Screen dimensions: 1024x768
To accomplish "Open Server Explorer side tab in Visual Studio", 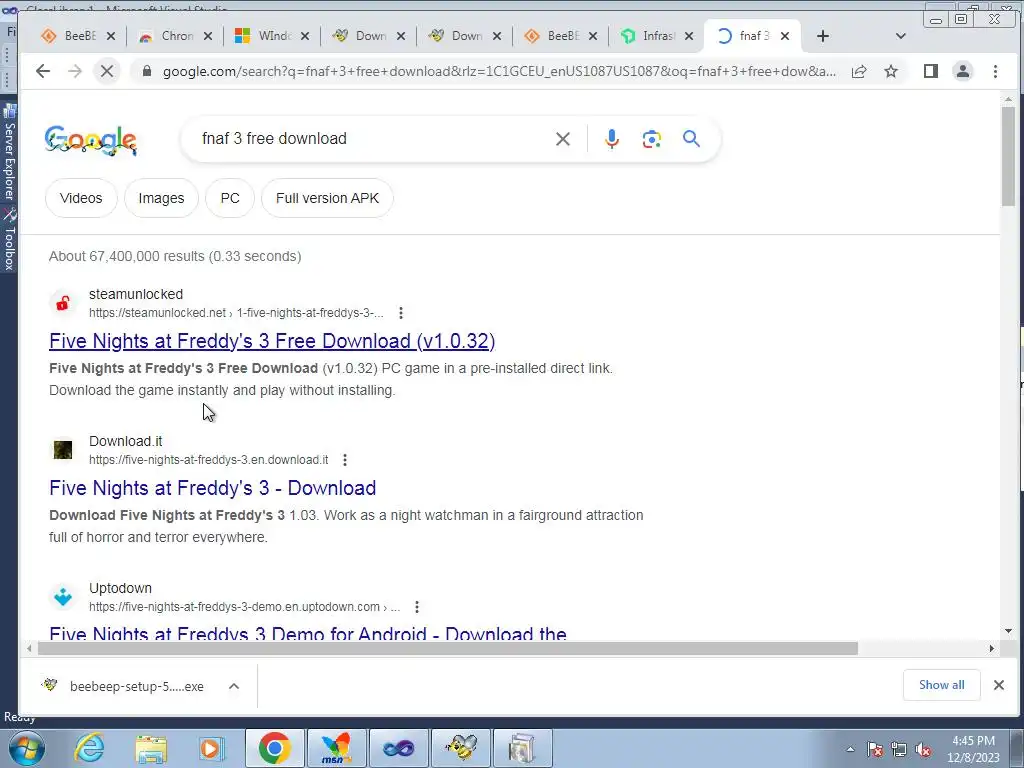I will coord(9,154).
